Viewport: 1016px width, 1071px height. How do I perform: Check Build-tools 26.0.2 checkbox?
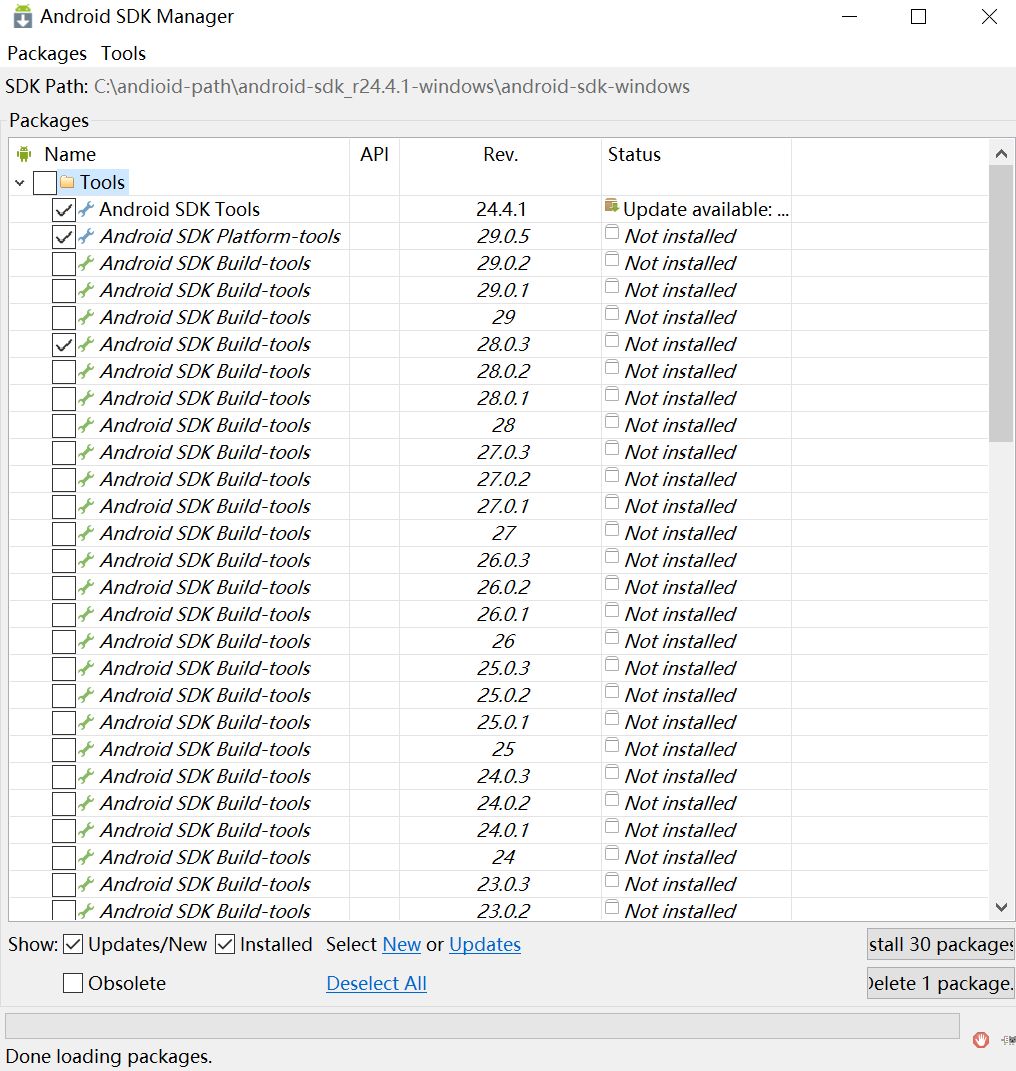click(x=64, y=587)
